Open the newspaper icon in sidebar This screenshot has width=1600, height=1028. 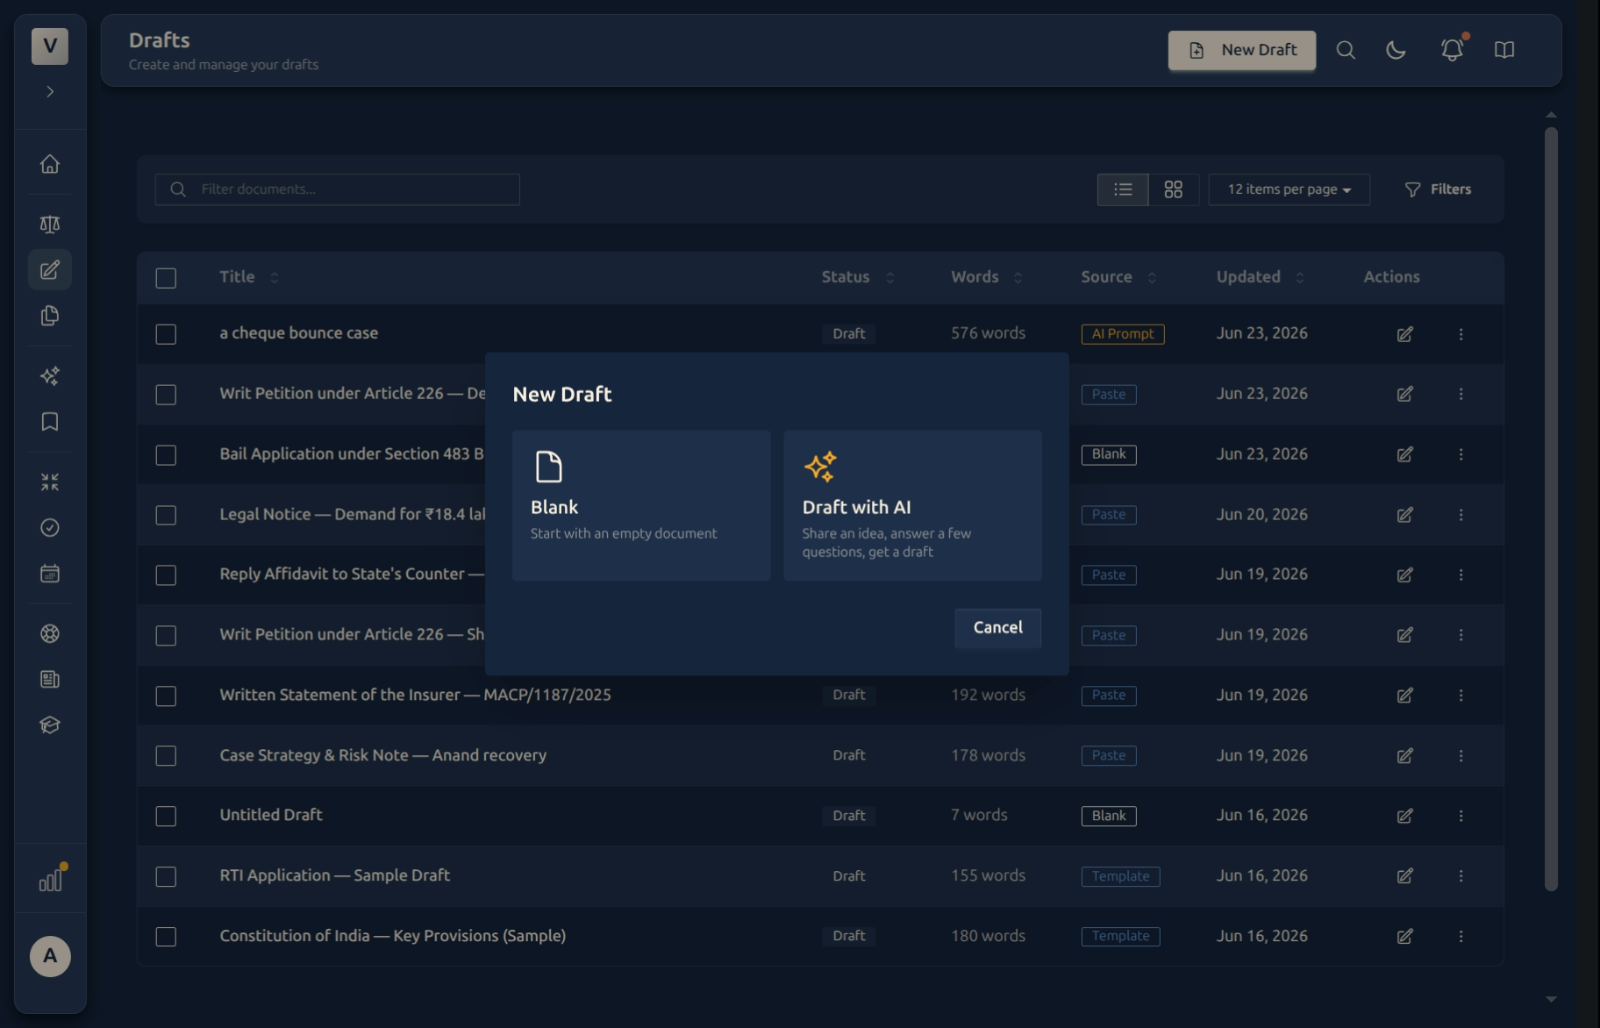coord(50,680)
